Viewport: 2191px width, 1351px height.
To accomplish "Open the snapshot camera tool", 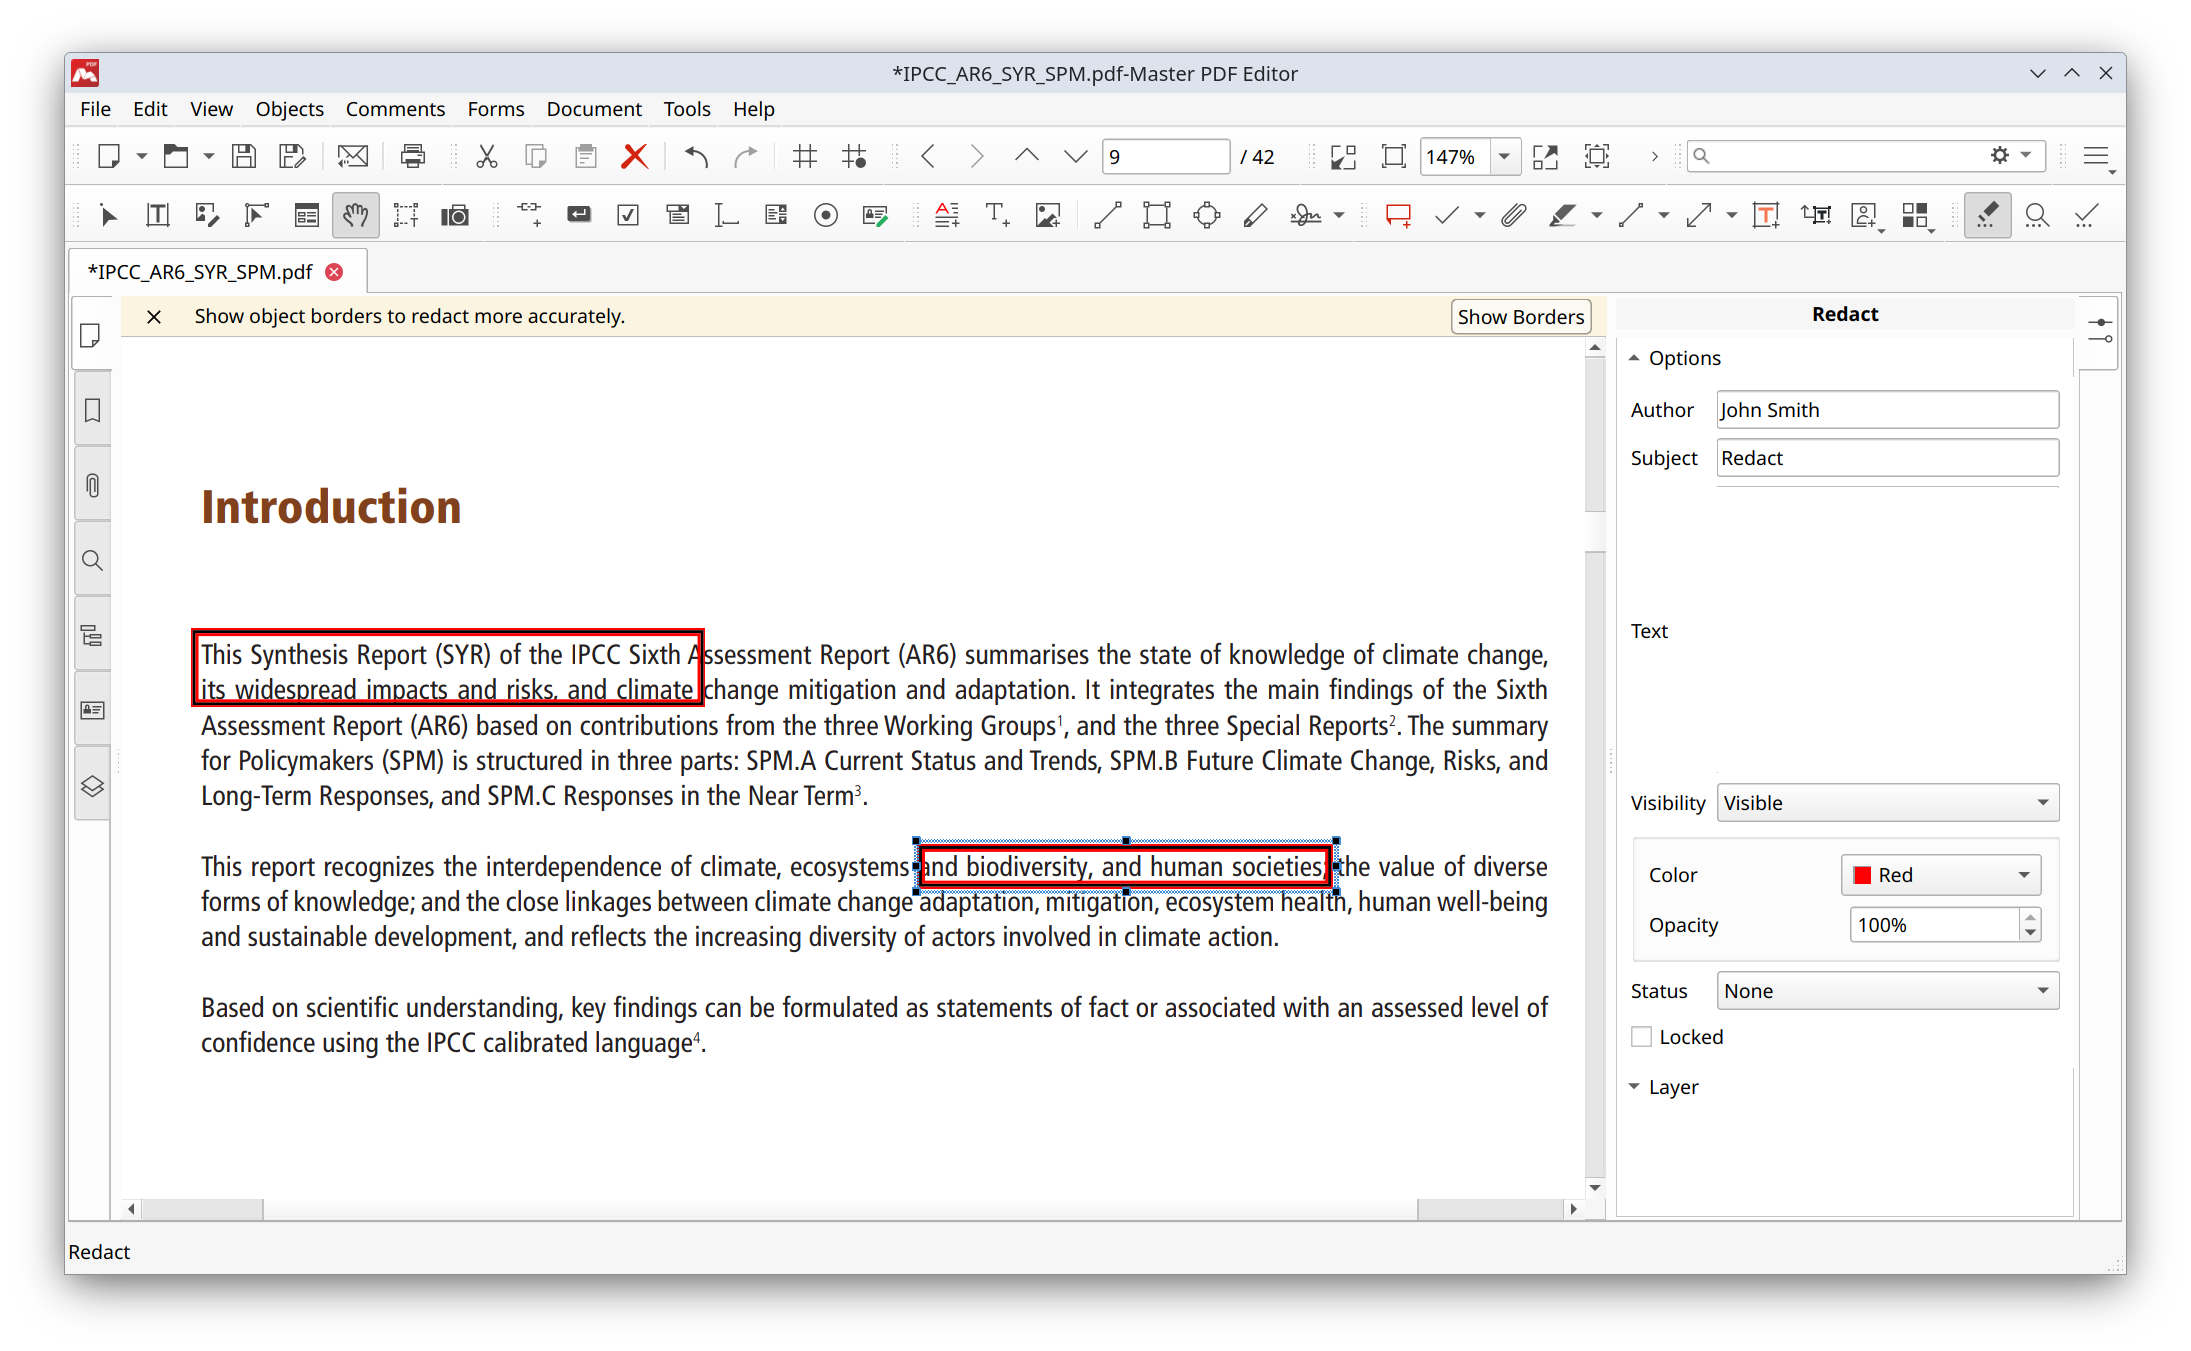I will pyautogui.click(x=455, y=215).
